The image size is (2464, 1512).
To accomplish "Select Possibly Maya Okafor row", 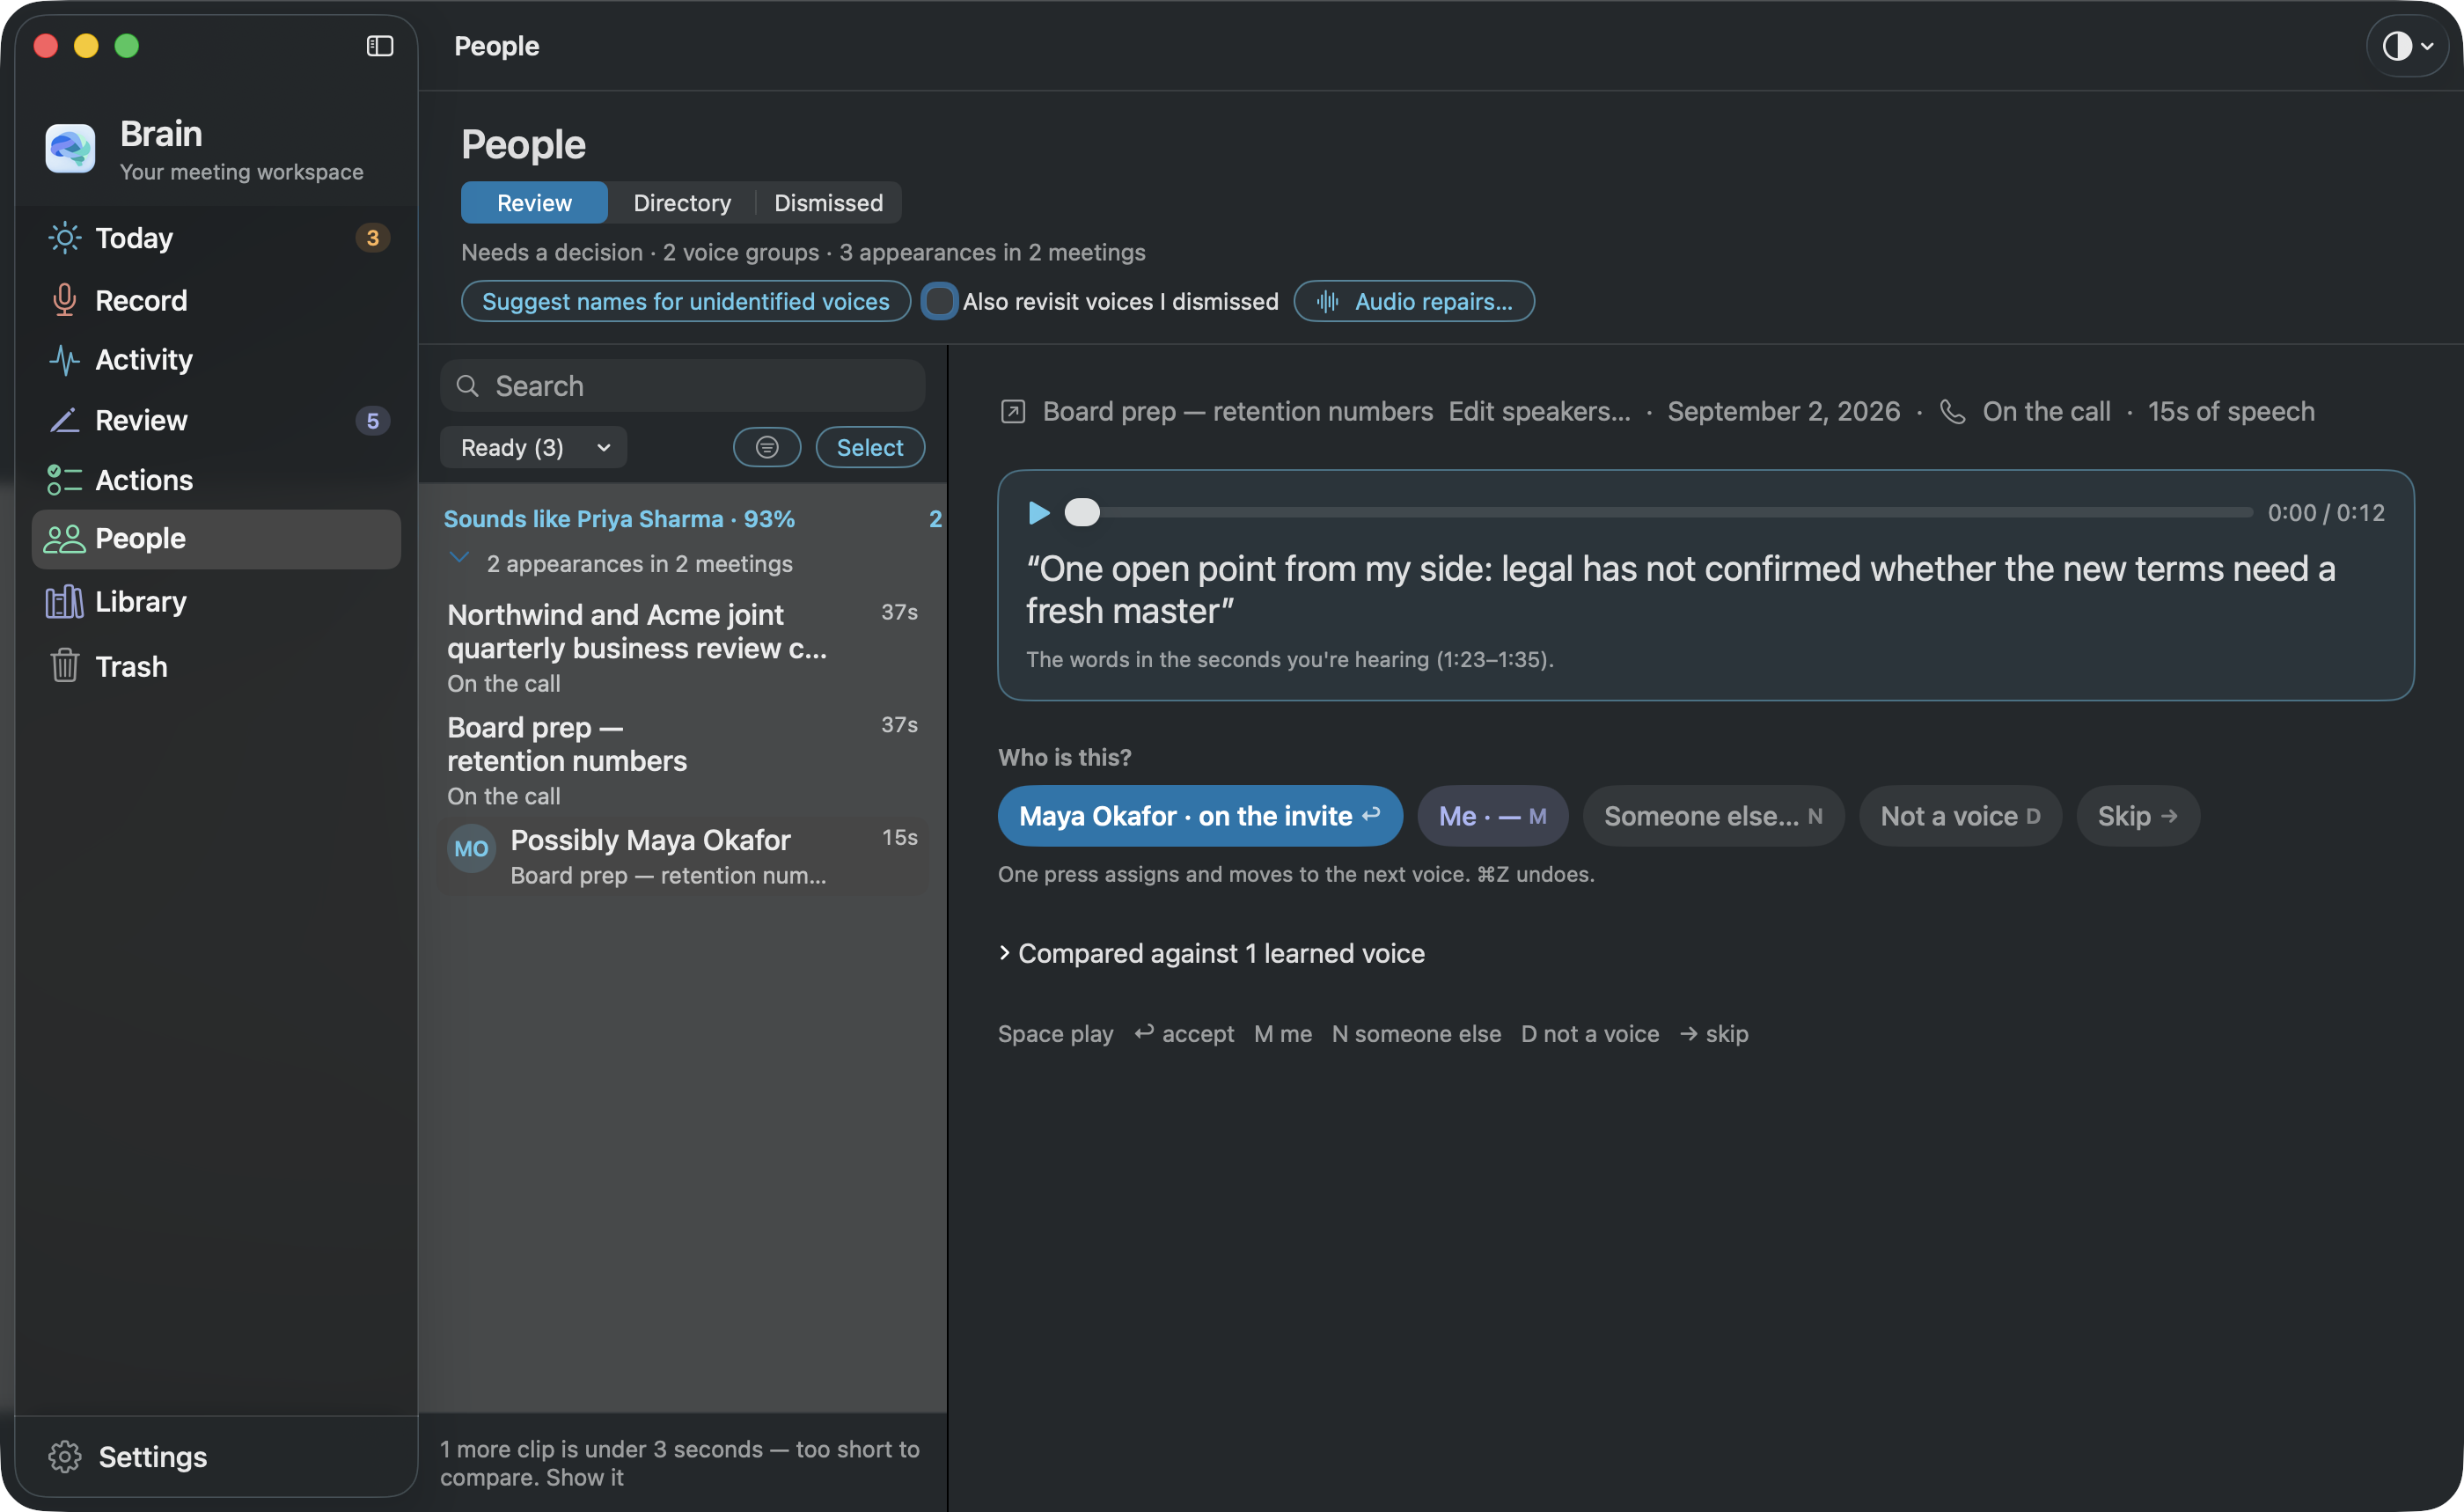I will 683,856.
